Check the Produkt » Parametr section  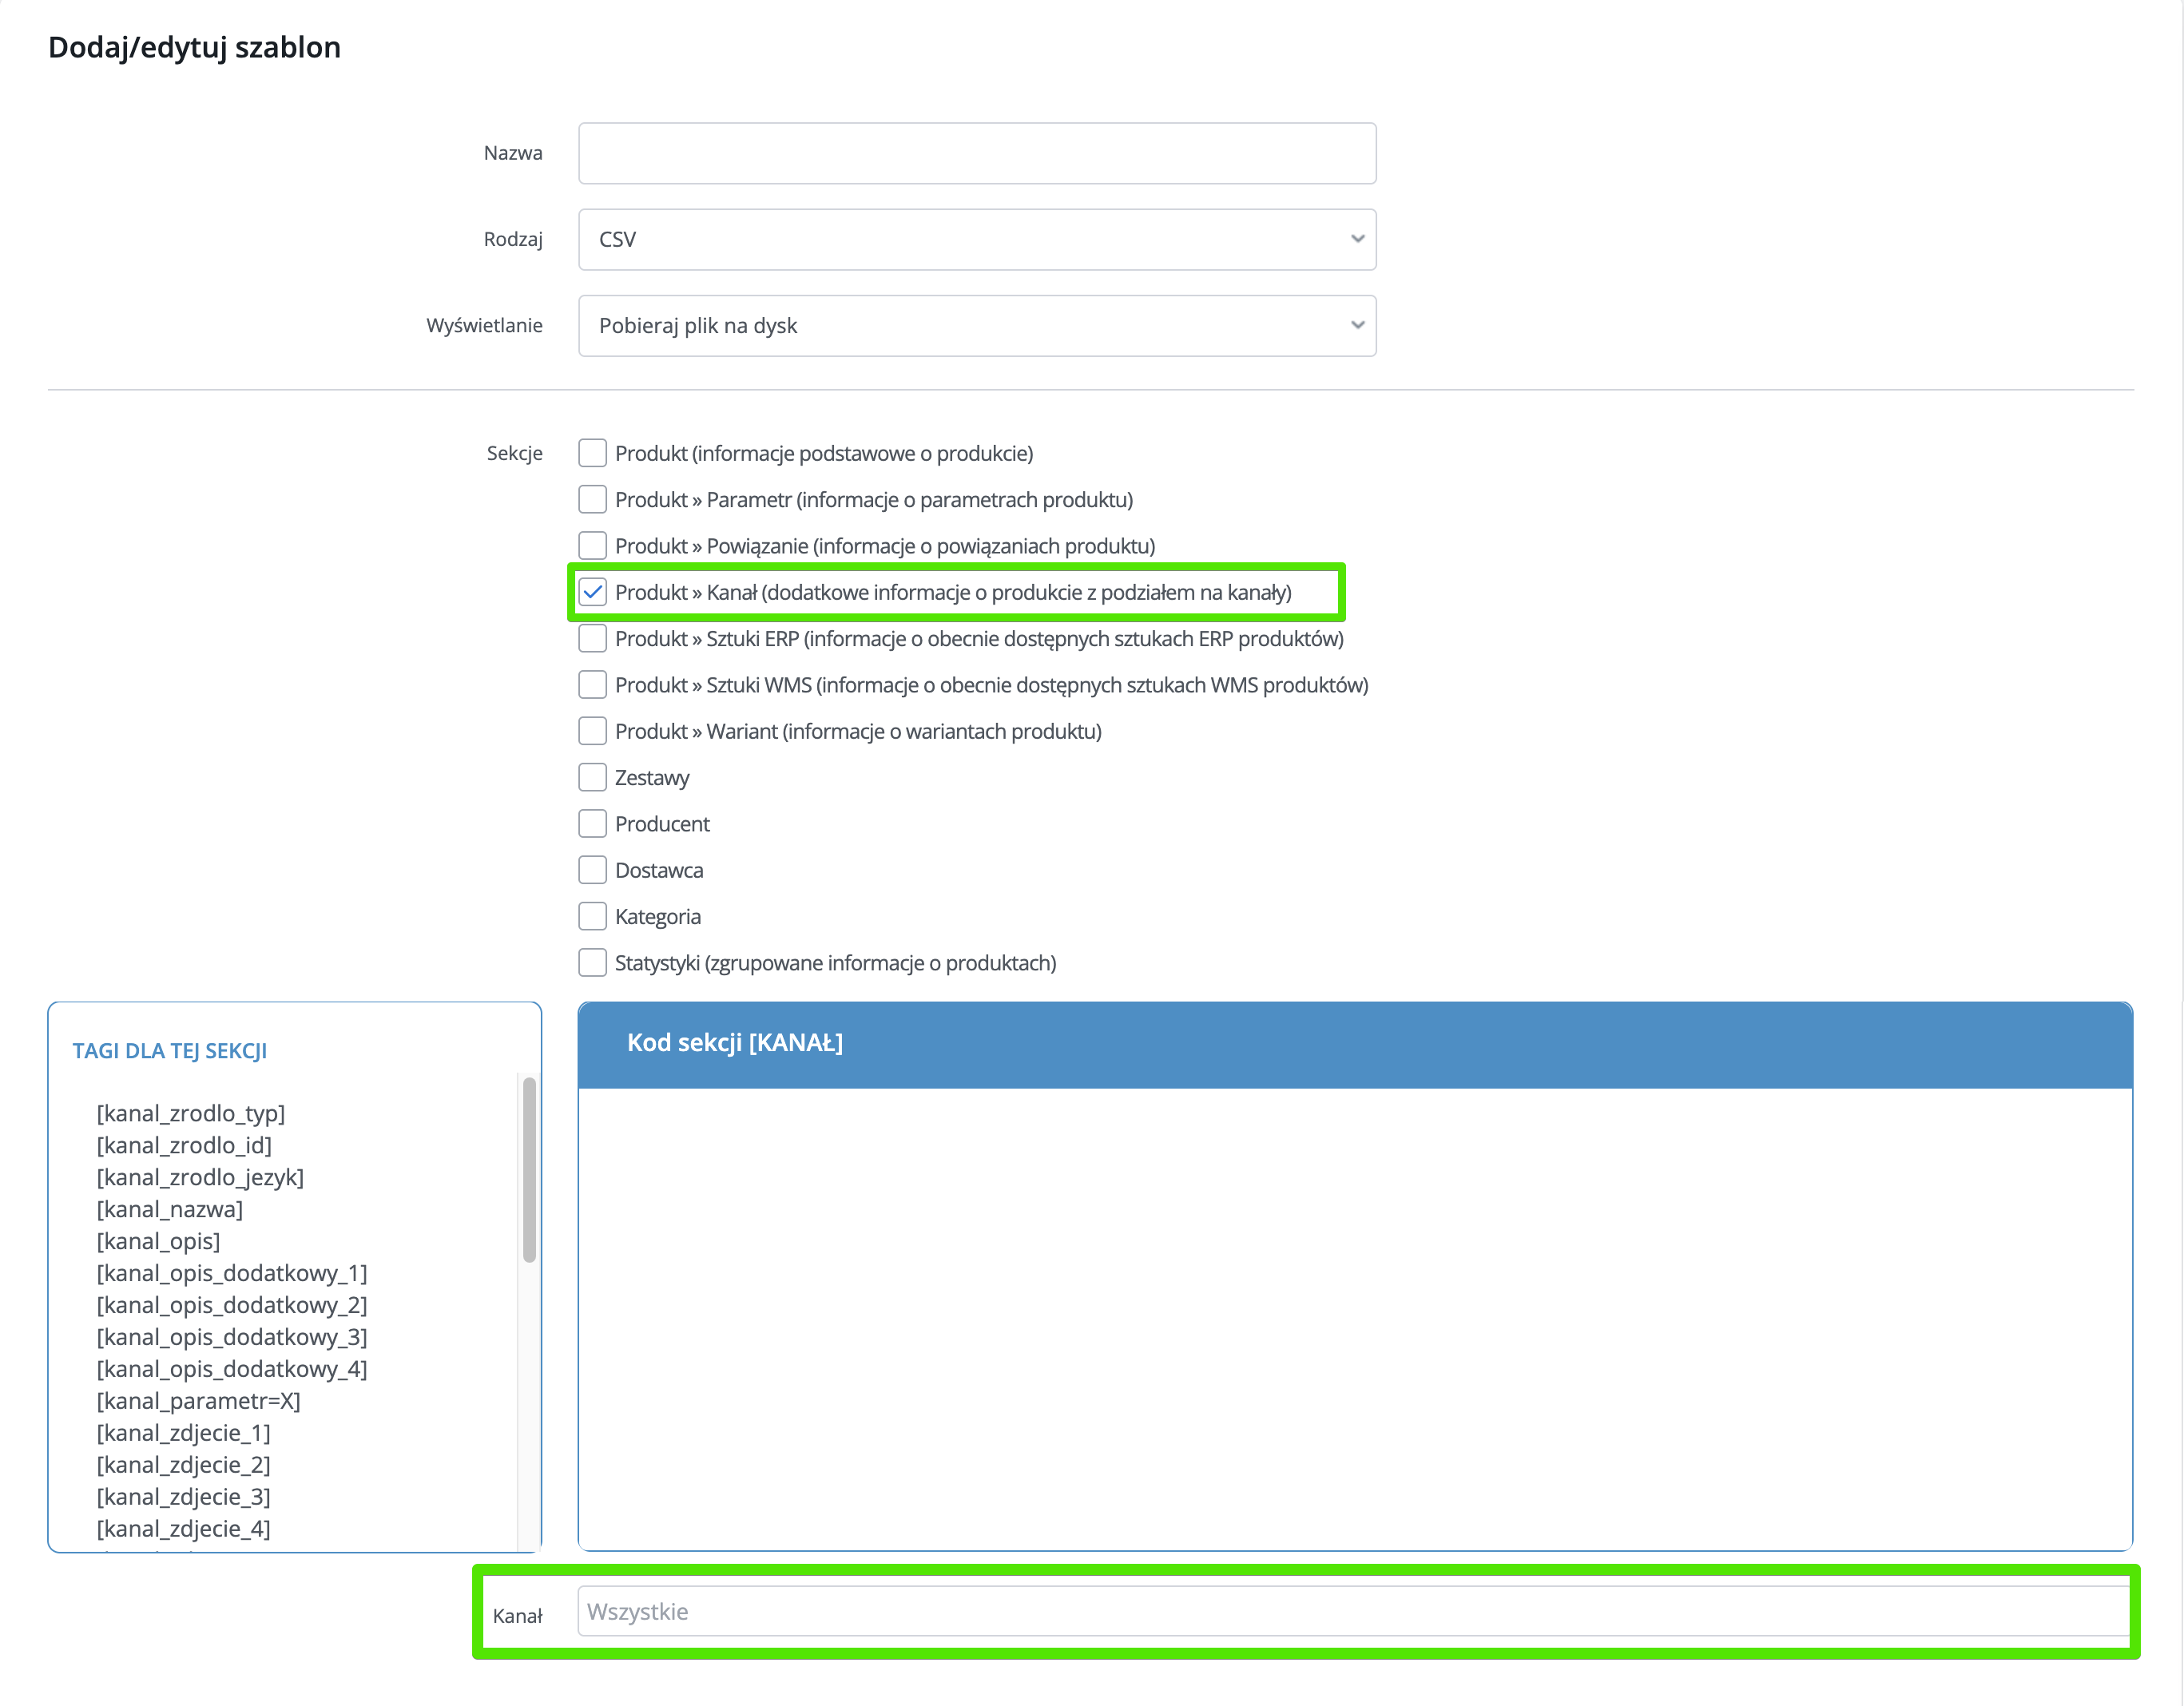tap(592, 499)
